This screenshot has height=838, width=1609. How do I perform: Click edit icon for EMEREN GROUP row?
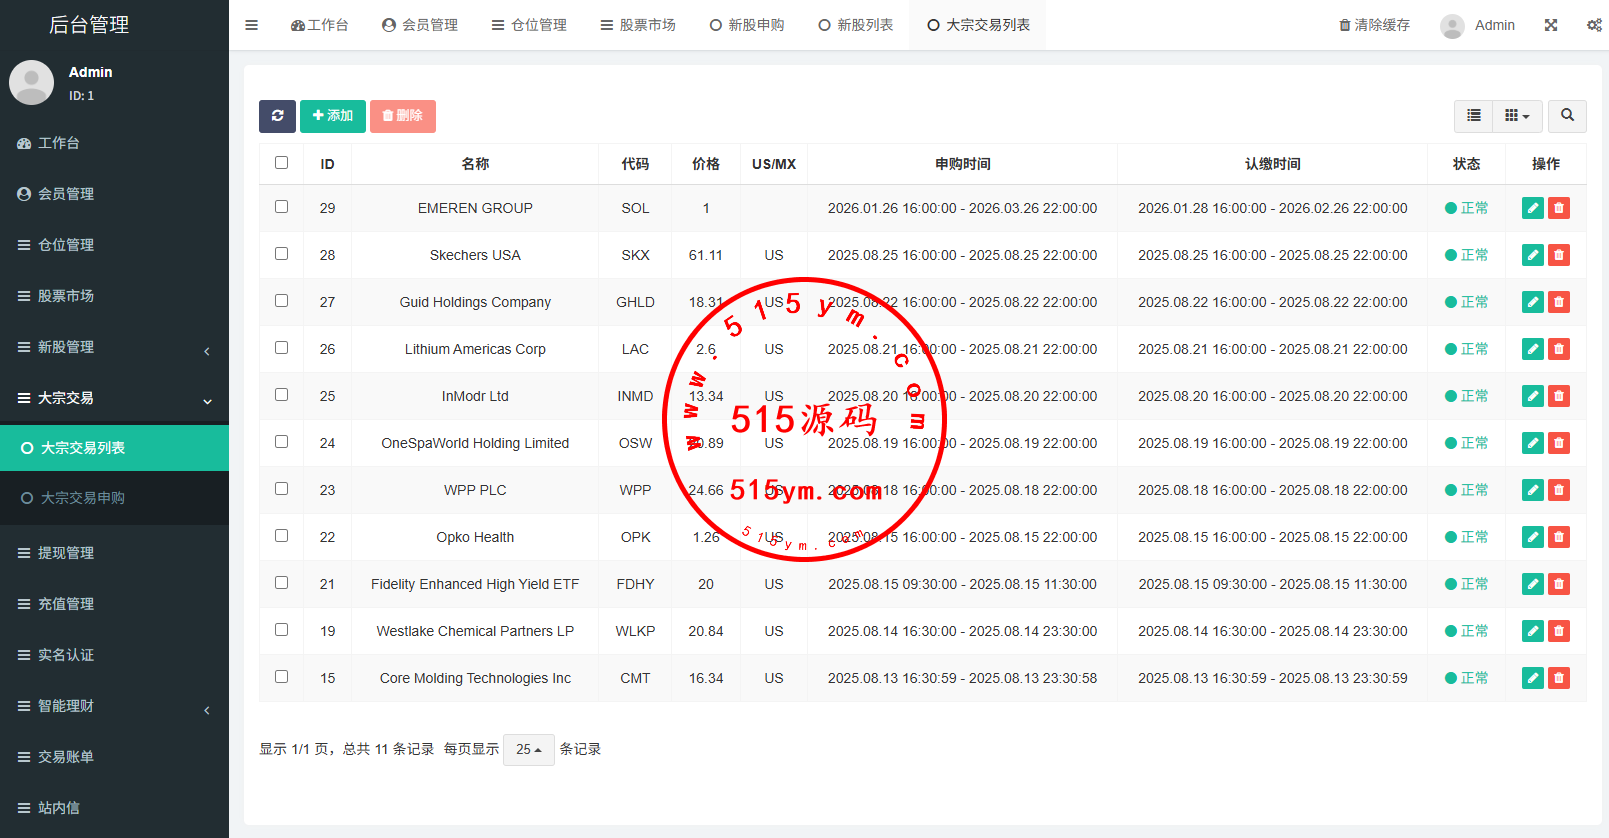tap(1532, 208)
